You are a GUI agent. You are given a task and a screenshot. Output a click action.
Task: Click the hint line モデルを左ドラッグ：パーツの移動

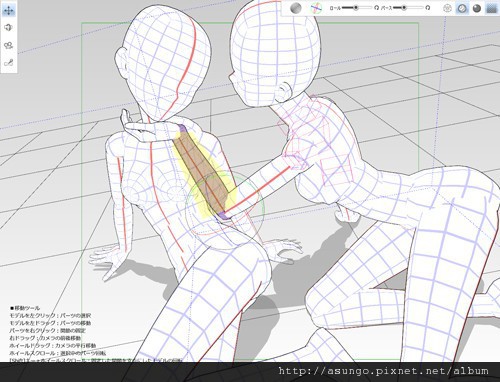pos(50,323)
